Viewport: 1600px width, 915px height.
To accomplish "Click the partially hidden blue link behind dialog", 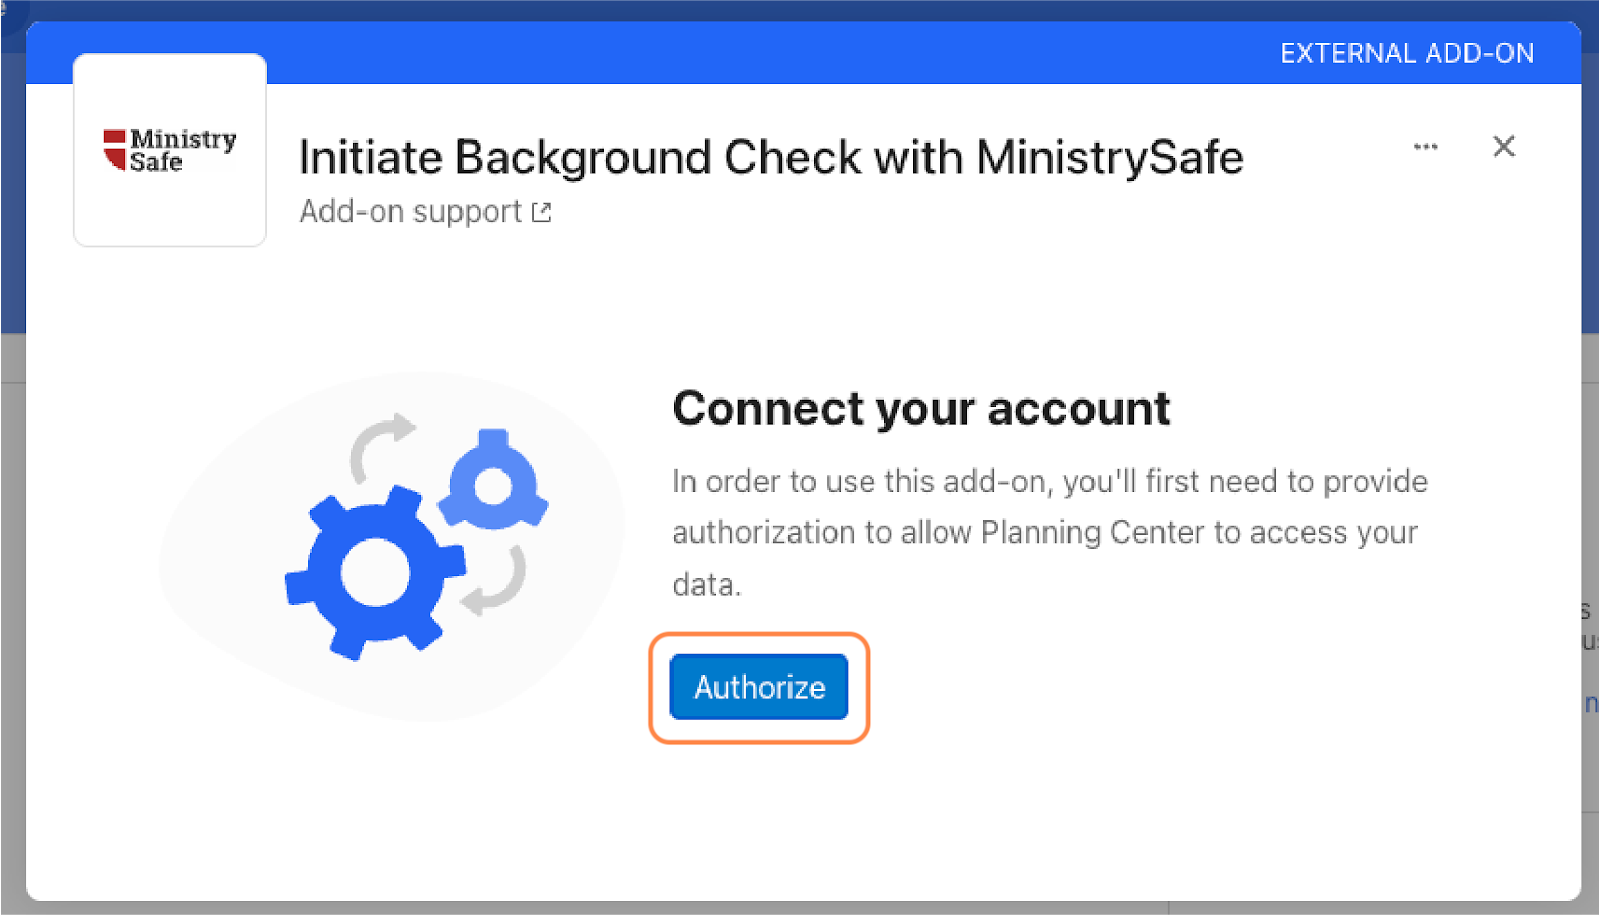I will 1590,703.
